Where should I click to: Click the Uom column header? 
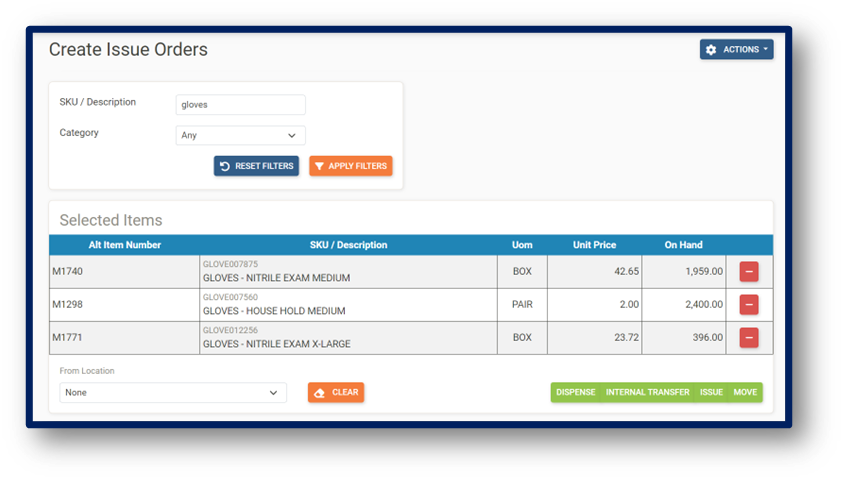pos(522,245)
